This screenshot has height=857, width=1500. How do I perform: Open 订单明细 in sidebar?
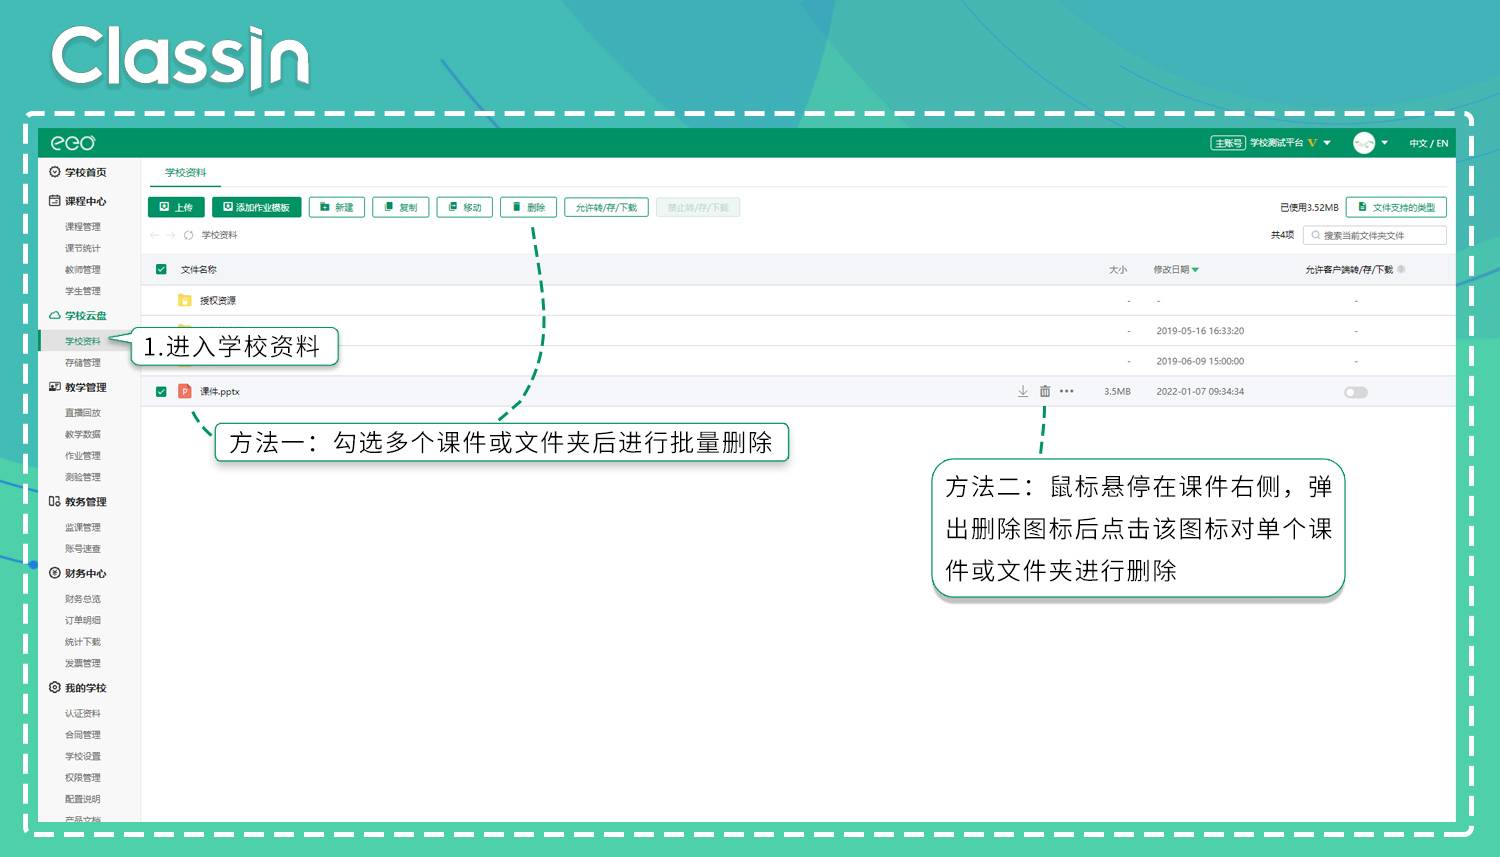pos(83,620)
